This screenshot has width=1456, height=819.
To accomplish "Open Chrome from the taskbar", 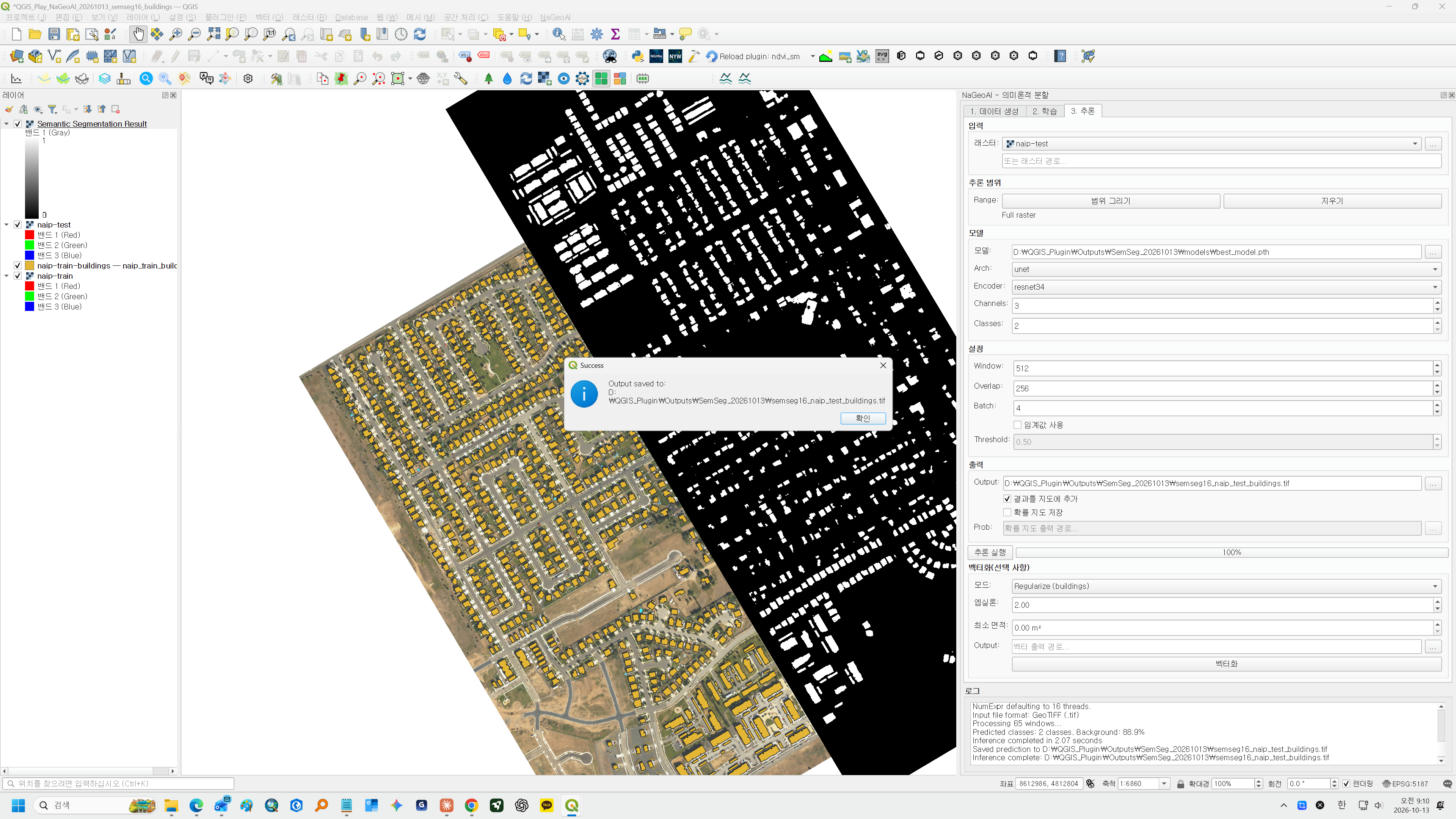I will tap(471, 805).
